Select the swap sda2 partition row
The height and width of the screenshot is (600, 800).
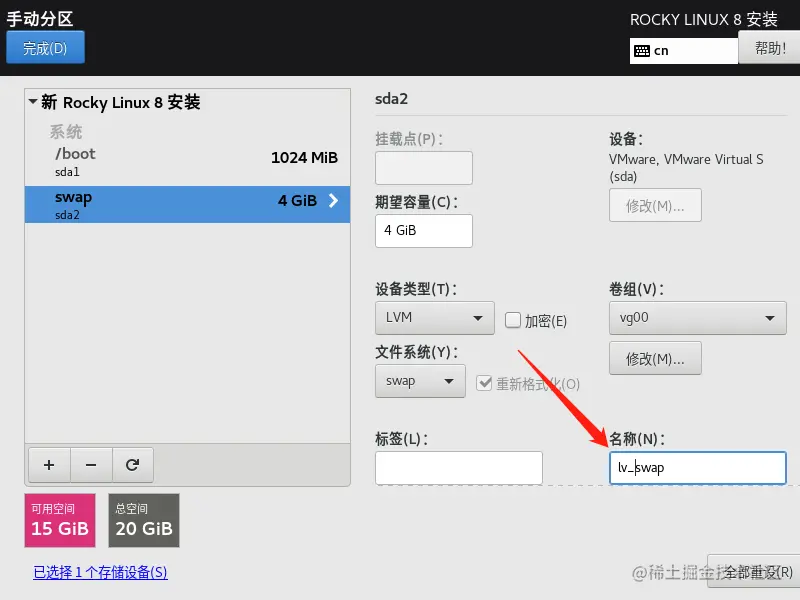[x=187, y=204]
